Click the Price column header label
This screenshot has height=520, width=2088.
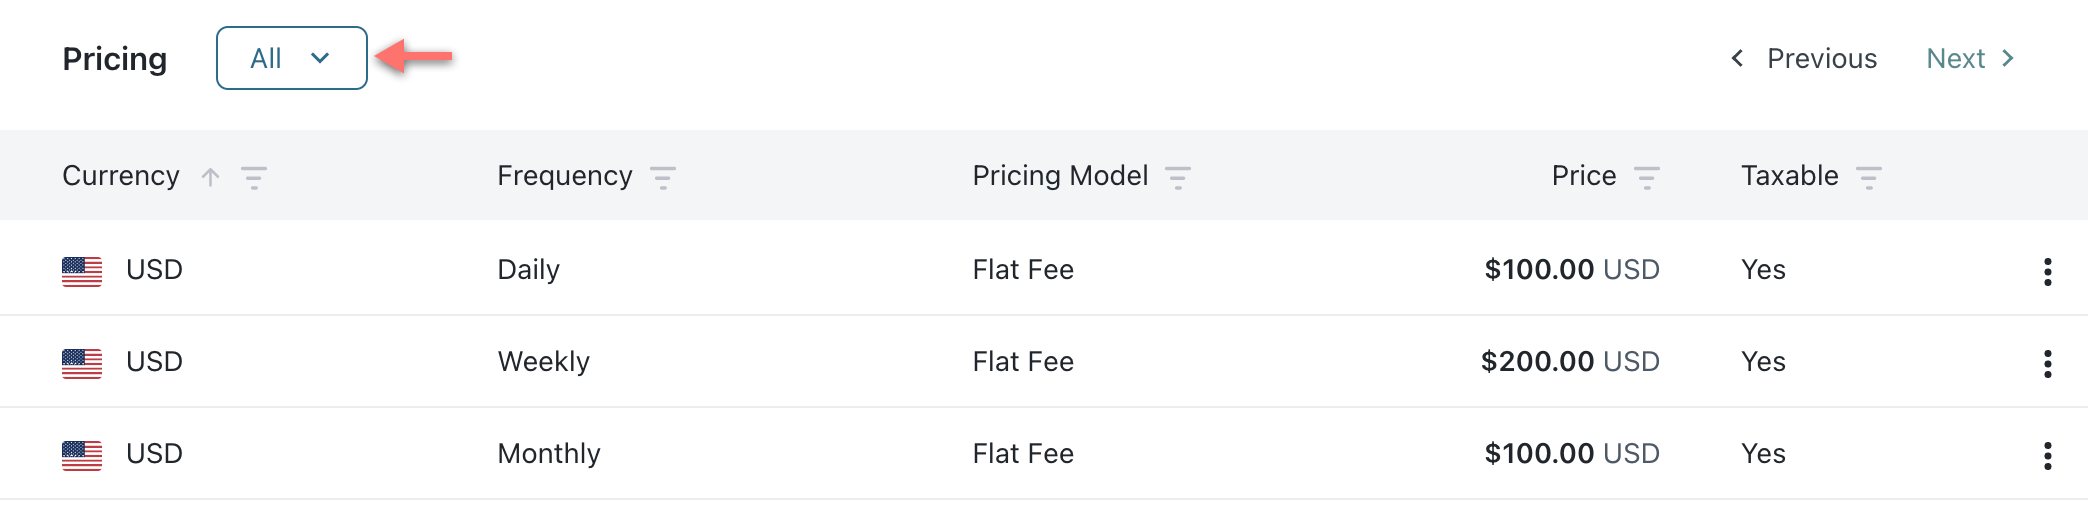point(1583,176)
